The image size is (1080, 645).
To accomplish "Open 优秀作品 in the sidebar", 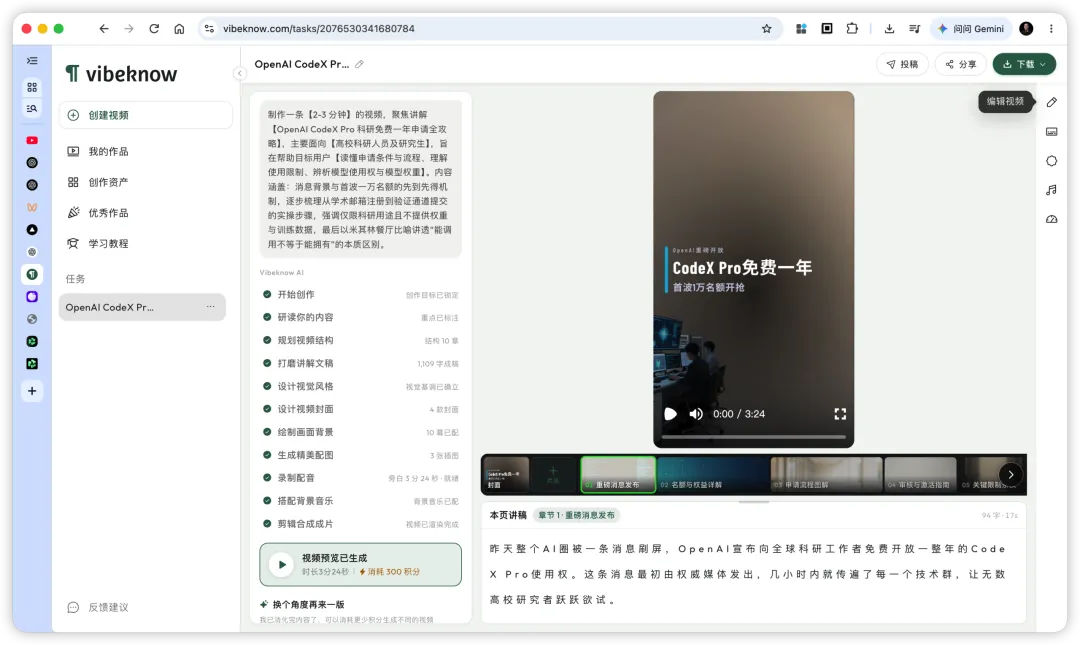I will coord(97,212).
